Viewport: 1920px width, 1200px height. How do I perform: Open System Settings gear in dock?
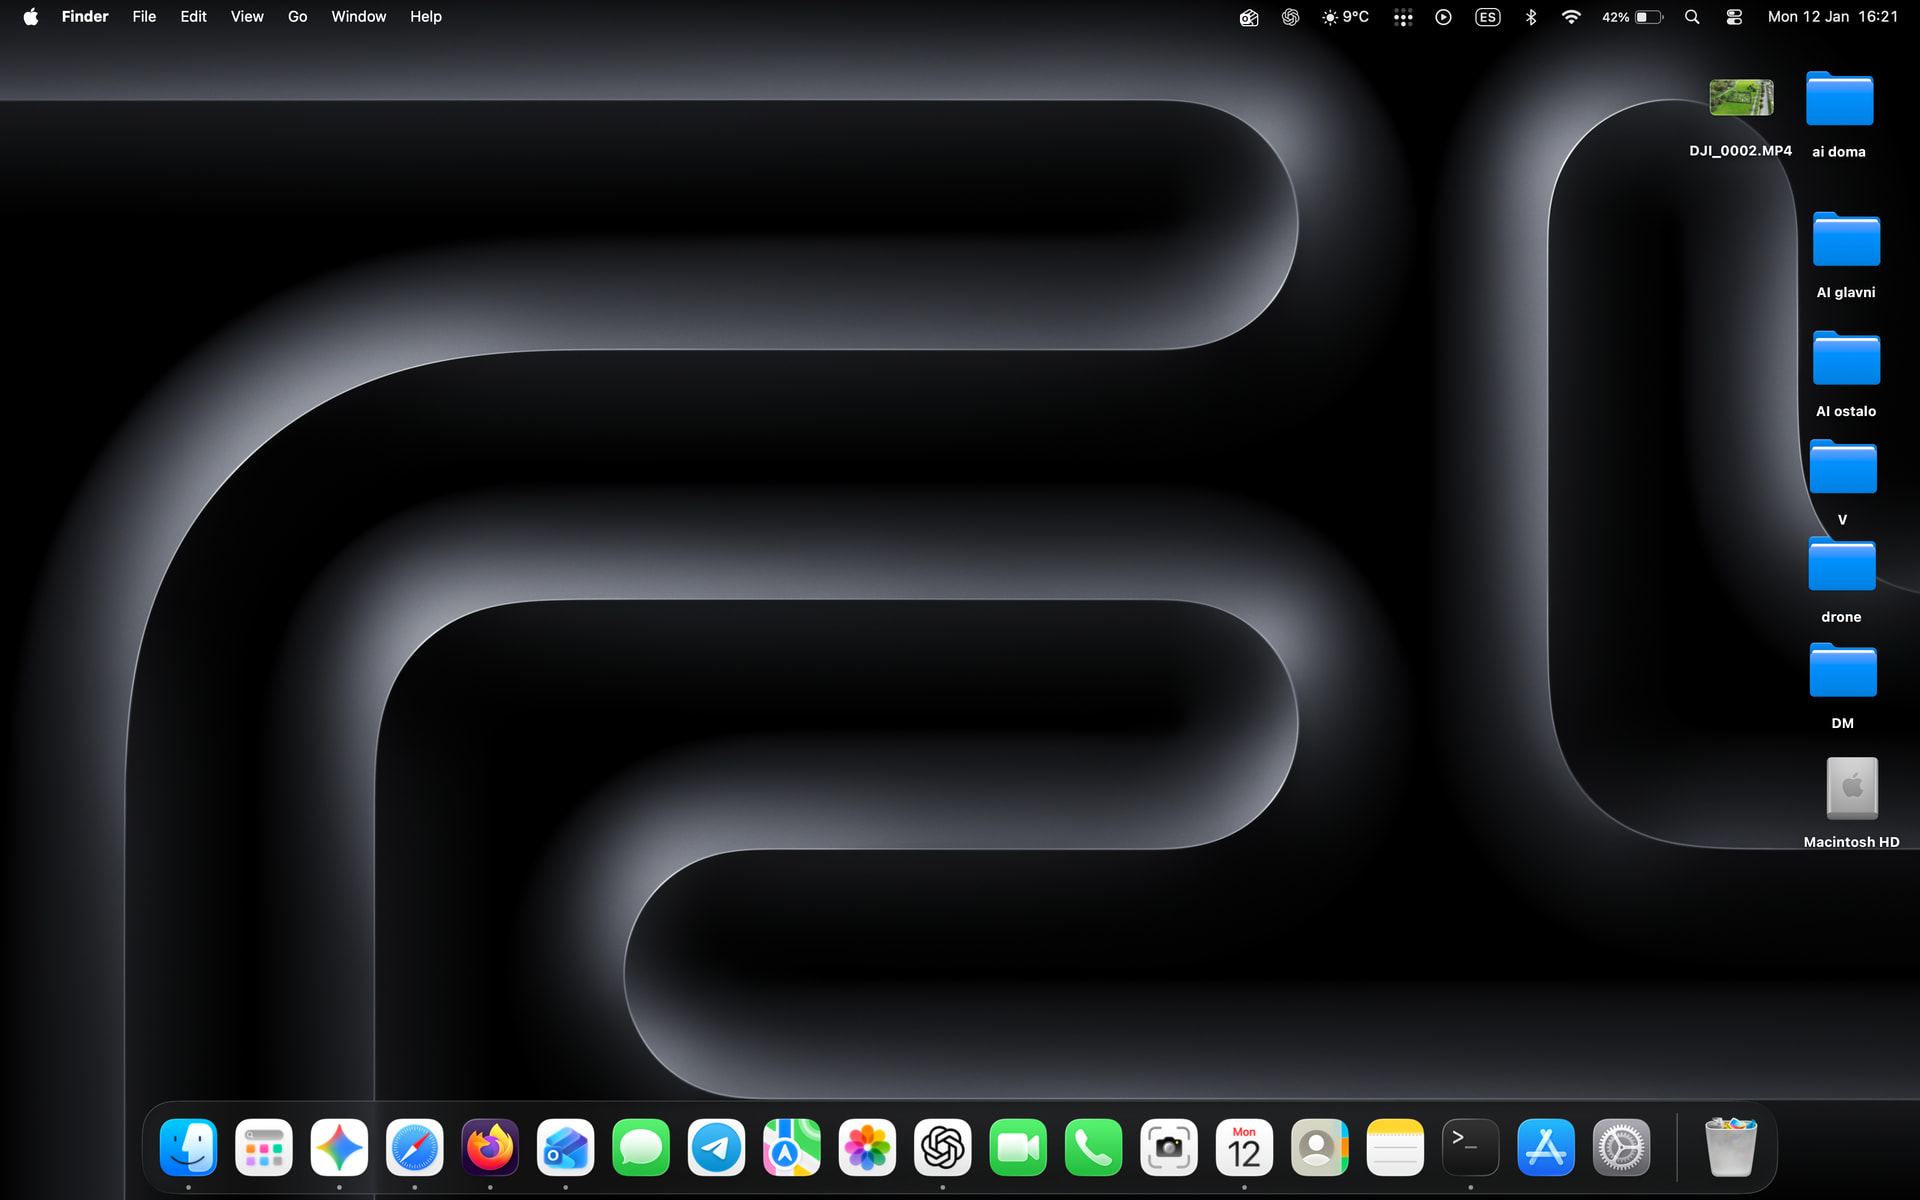coord(1621,1147)
